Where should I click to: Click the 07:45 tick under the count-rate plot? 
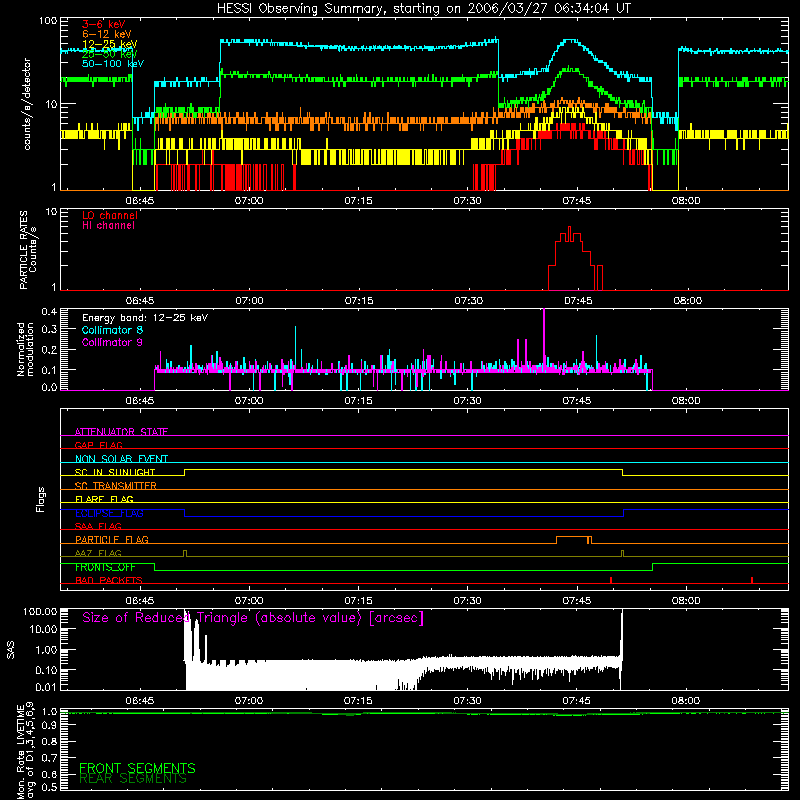coord(577,201)
